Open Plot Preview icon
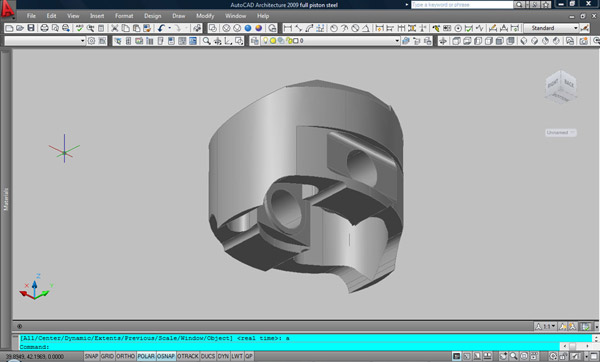Screen dimensions: 600x362 pos(55,28)
